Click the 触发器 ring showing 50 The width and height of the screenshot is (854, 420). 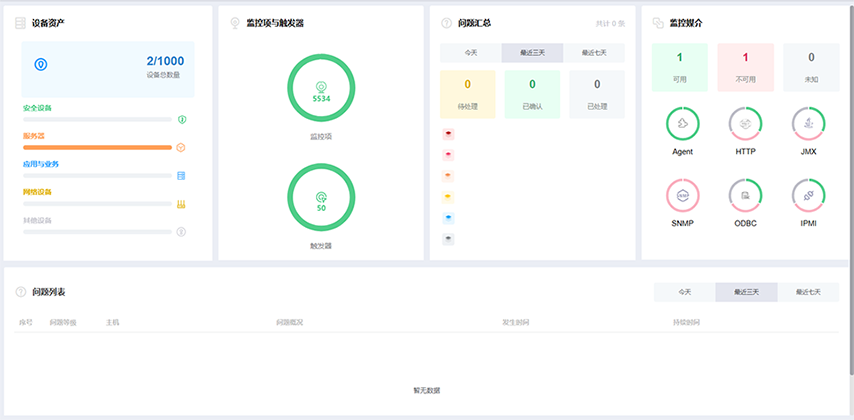coord(321,197)
